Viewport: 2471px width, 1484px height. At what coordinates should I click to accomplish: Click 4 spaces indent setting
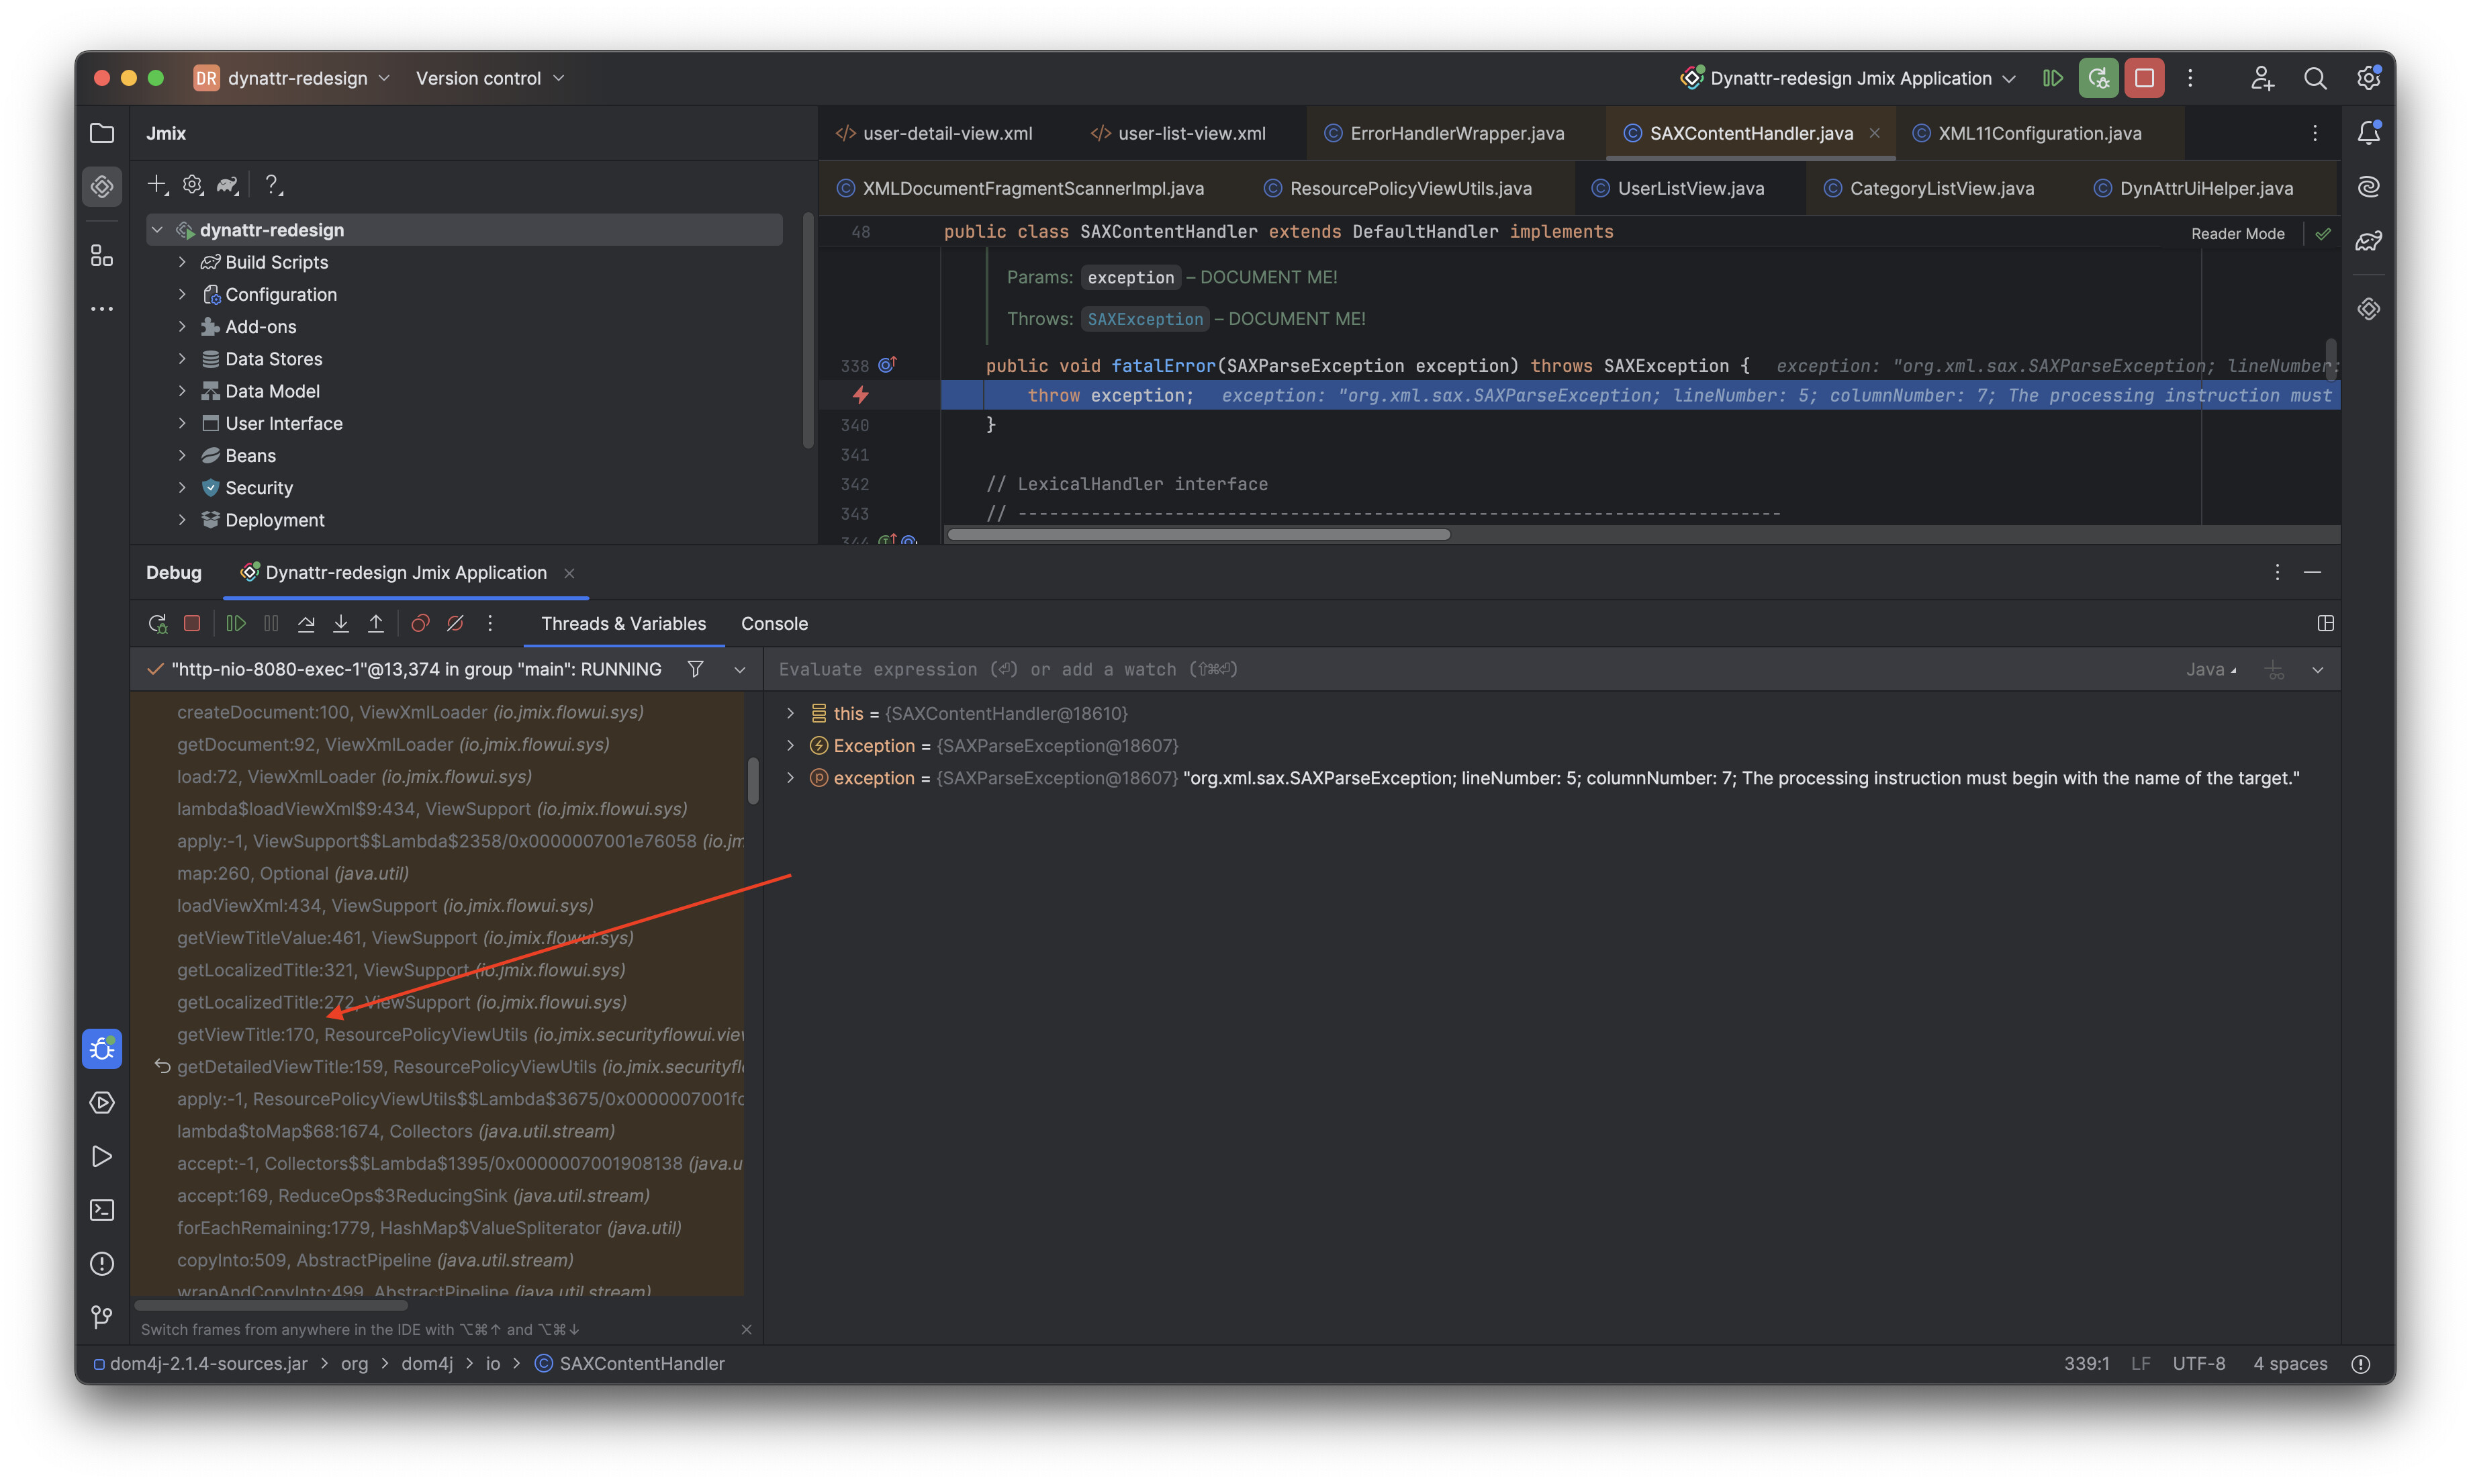coord(2289,1363)
